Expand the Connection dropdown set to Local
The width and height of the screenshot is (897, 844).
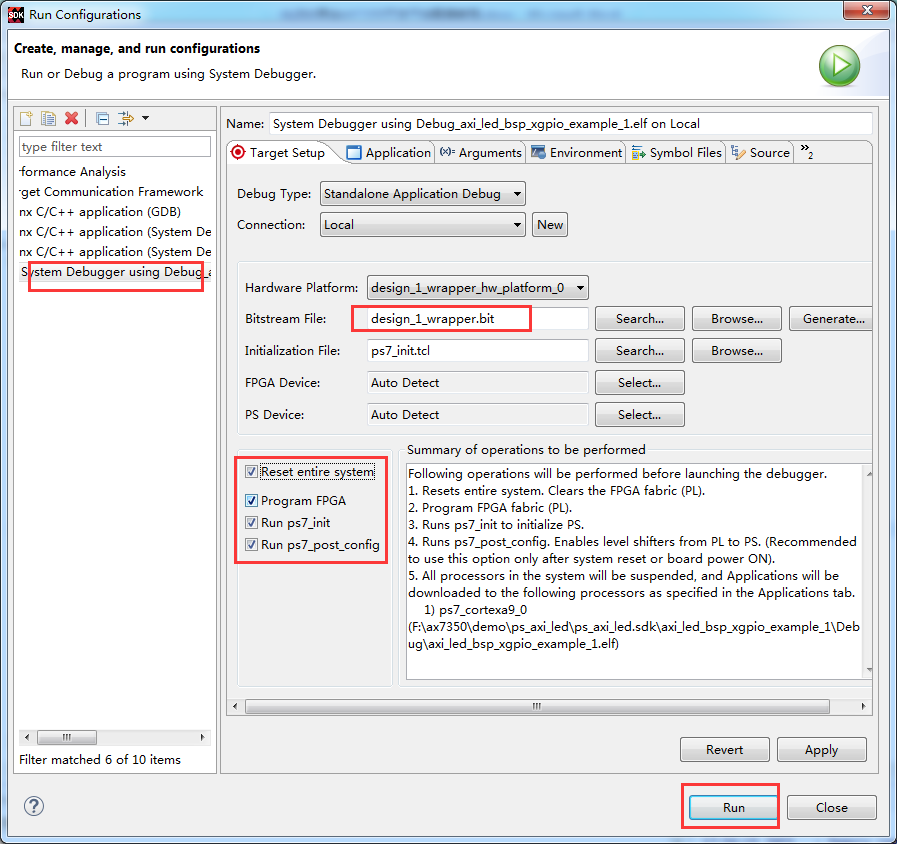[x=423, y=225]
